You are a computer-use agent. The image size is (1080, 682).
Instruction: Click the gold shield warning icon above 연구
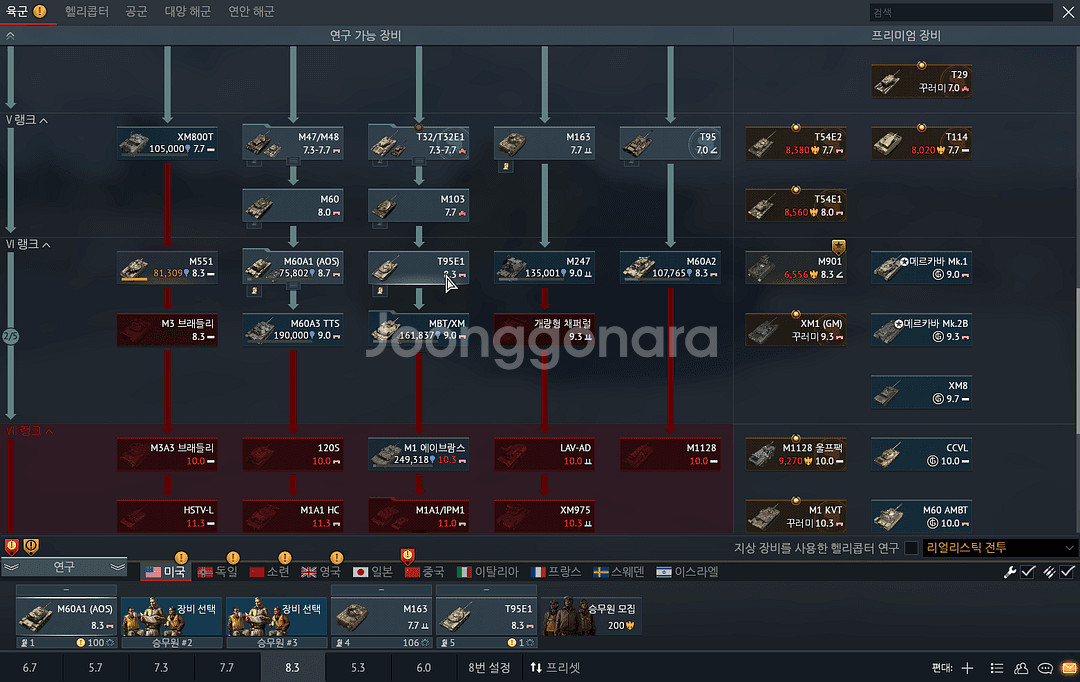pos(31,546)
